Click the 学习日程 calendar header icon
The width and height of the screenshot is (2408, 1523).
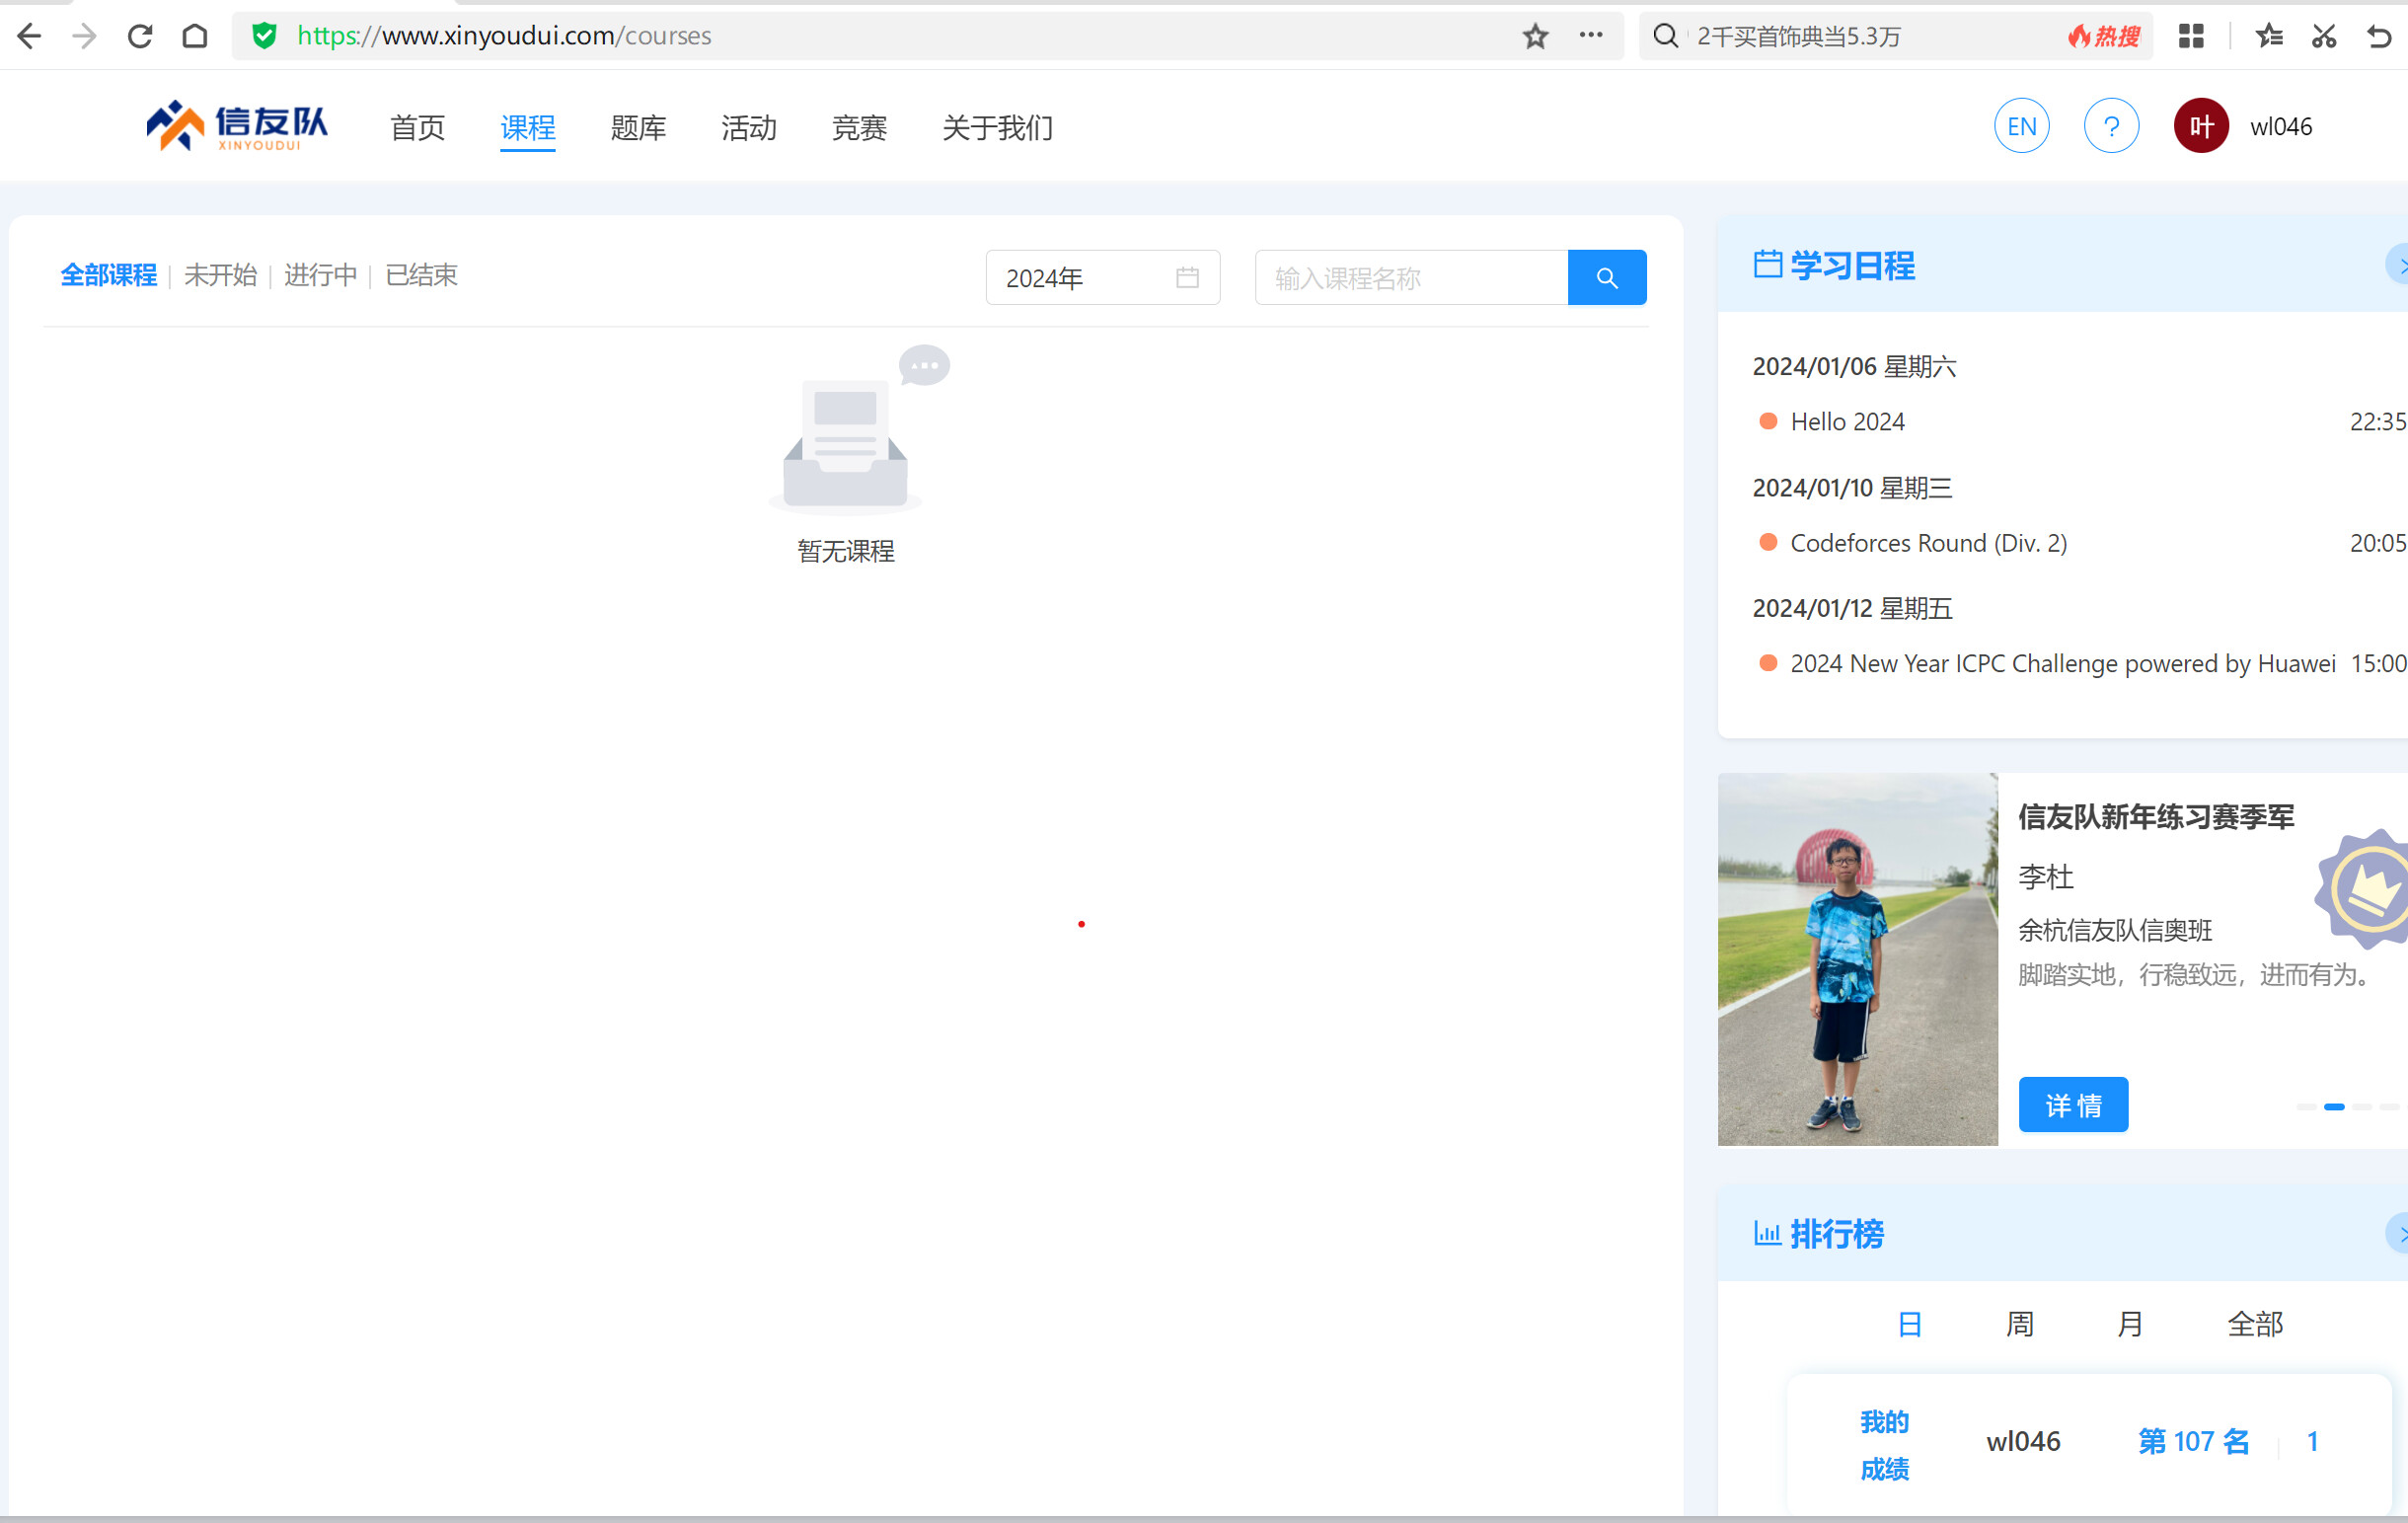click(1767, 264)
